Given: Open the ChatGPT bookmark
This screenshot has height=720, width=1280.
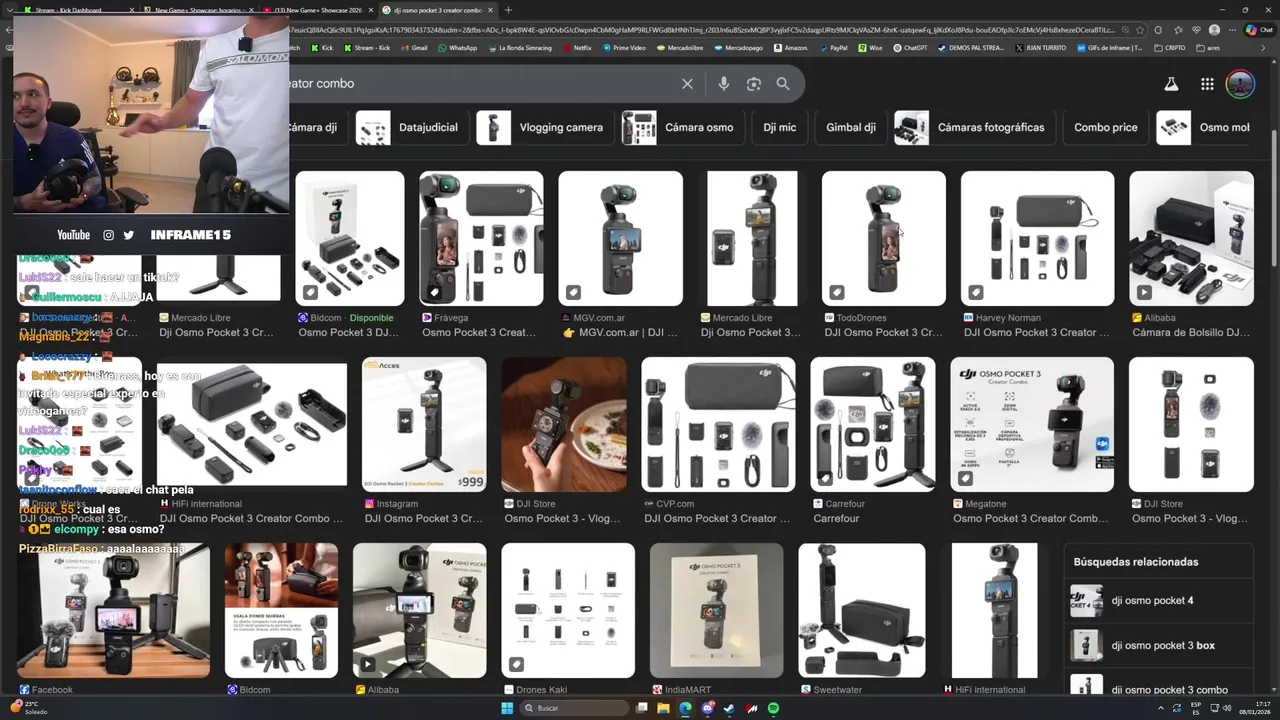Looking at the screenshot, I should pyautogui.click(x=911, y=48).
